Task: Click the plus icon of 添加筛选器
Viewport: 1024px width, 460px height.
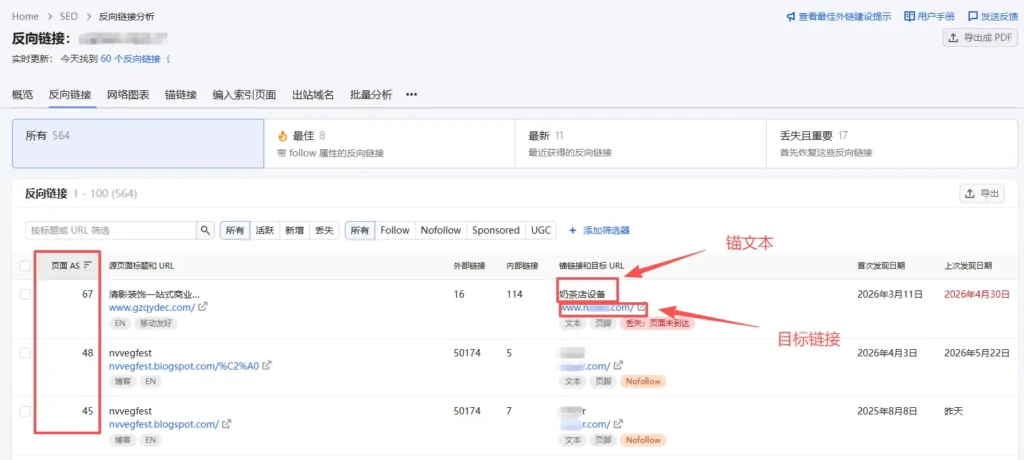Action: [x=573, y=230]
